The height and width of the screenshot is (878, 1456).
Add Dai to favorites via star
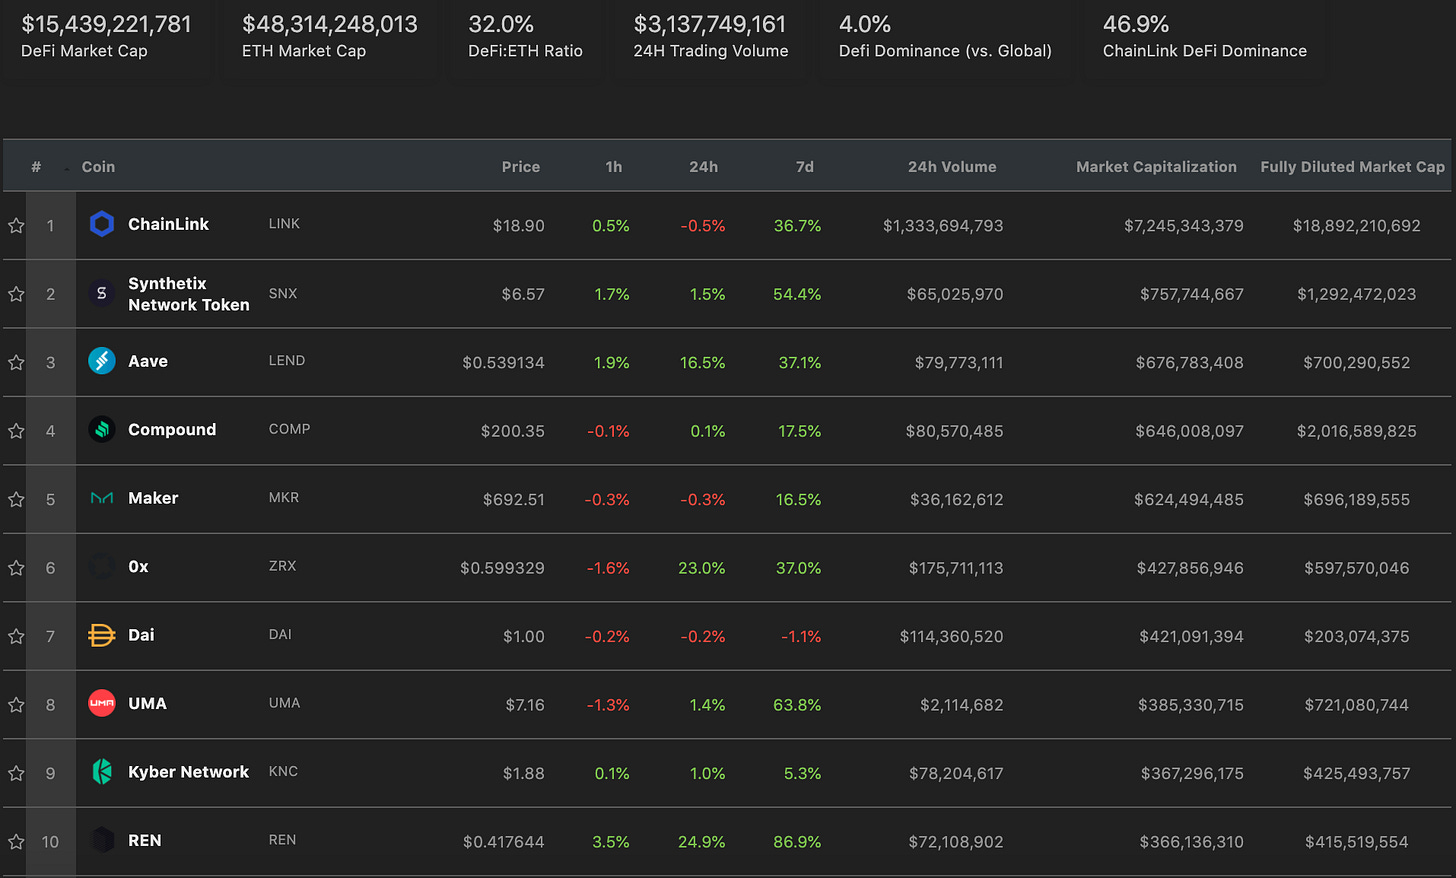click(16, 636)
